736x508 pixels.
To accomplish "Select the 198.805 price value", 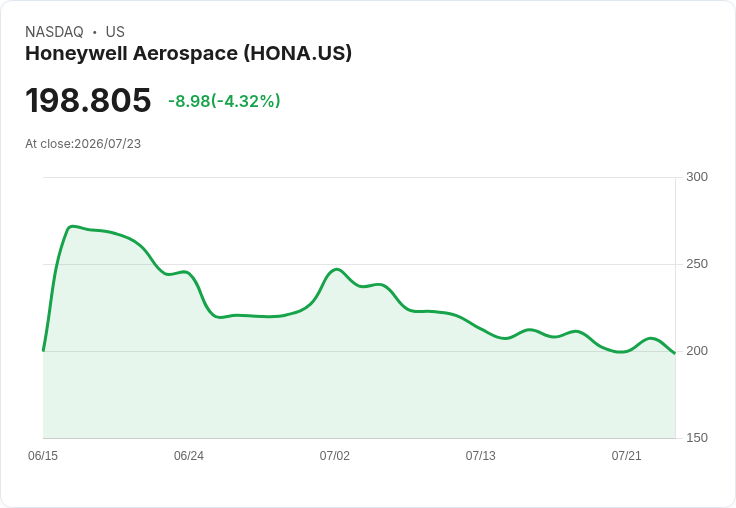I will point(88,100).
